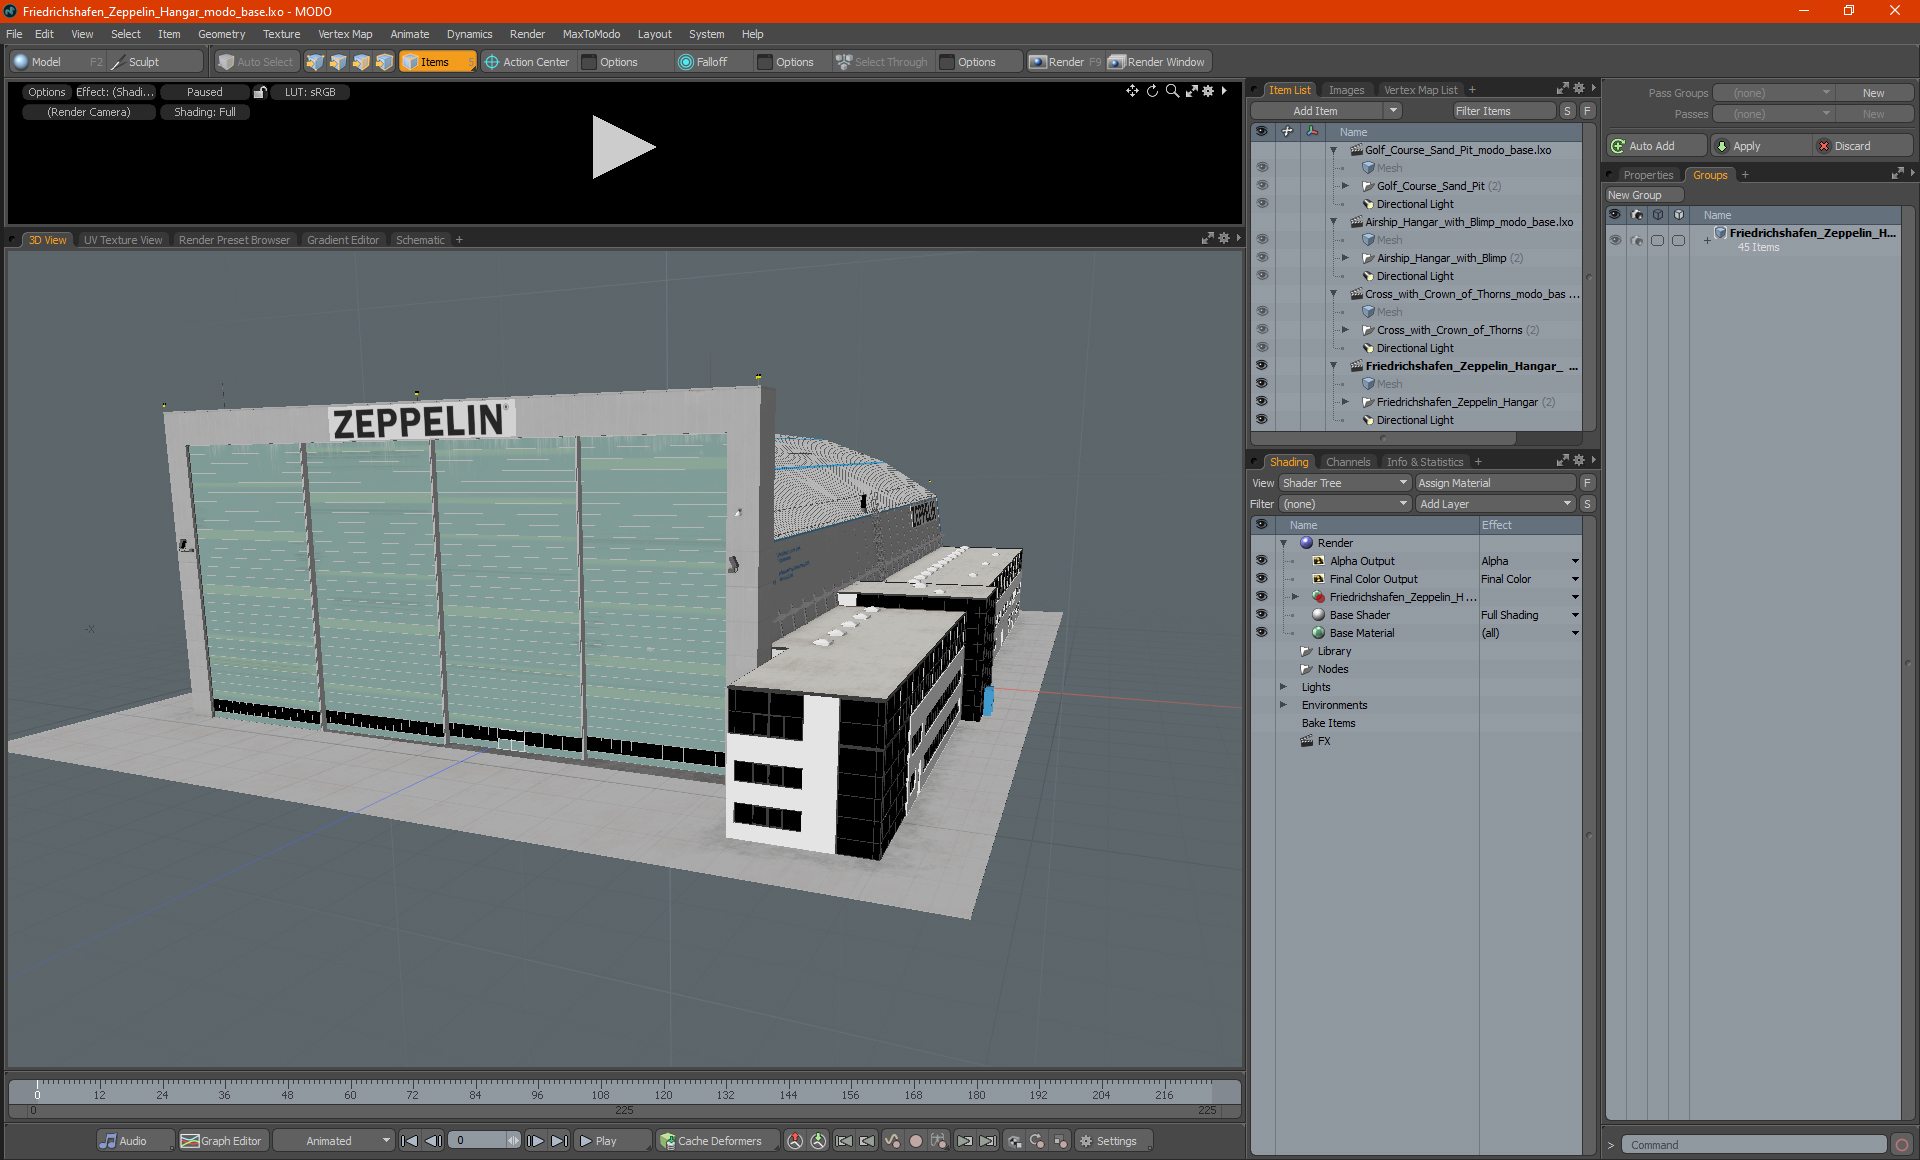Toggle eye for Friedrichshafen group in Groups panel

tap(1615, 240)
